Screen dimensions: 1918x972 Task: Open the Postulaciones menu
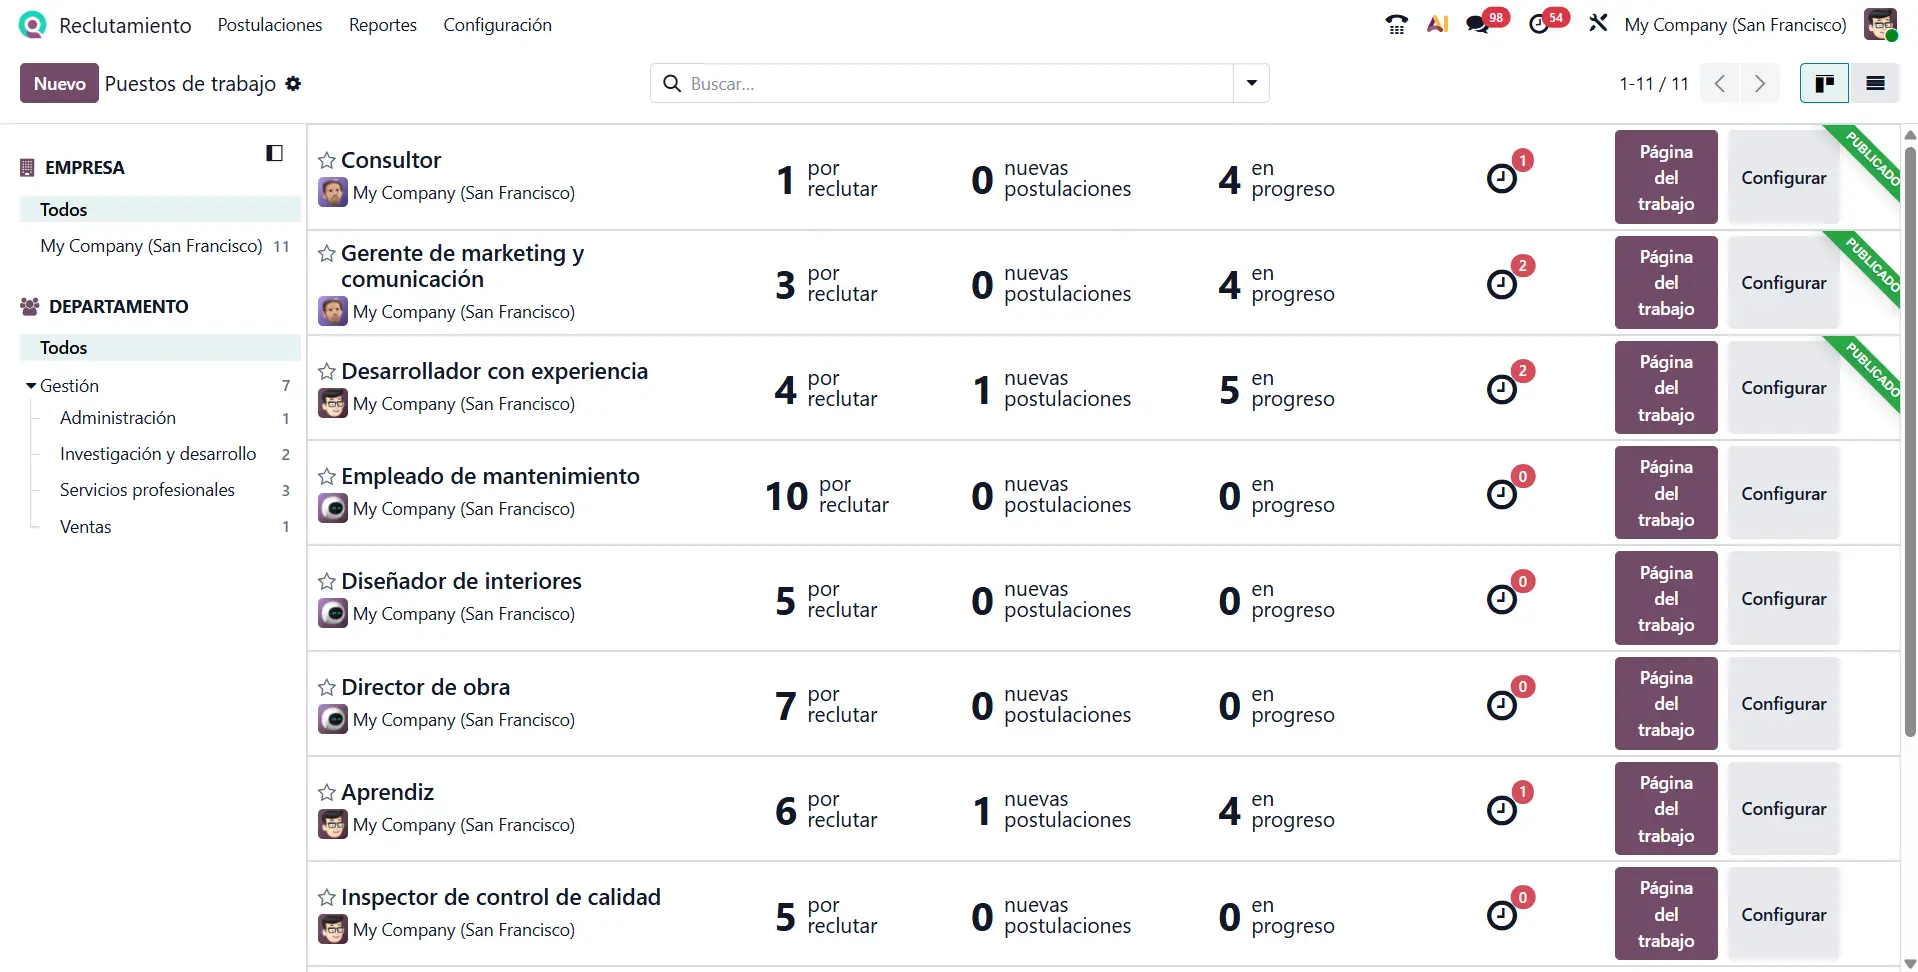tap(270, 25)
